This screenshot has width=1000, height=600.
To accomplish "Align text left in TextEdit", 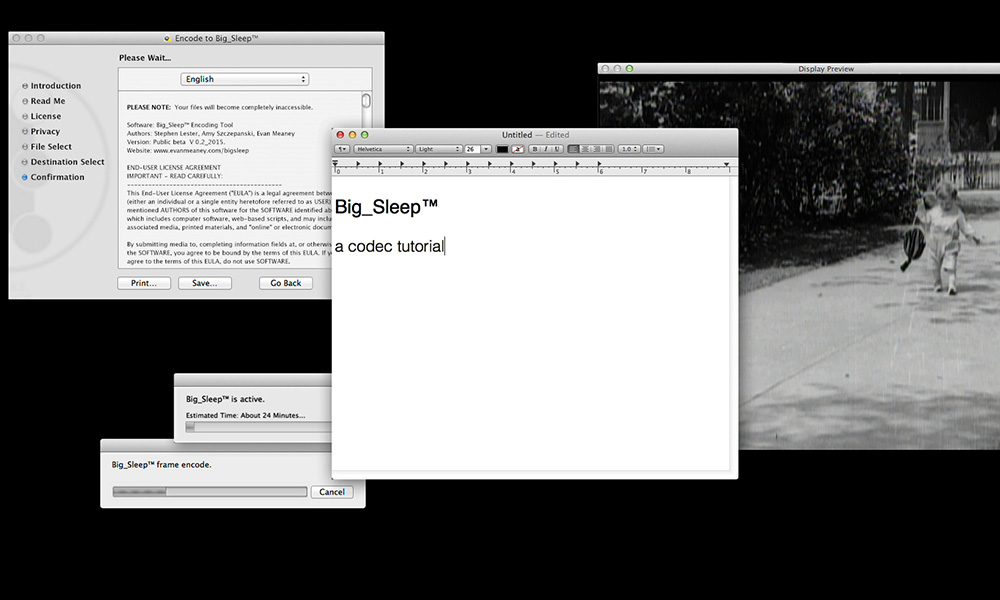I will [573, 149].
